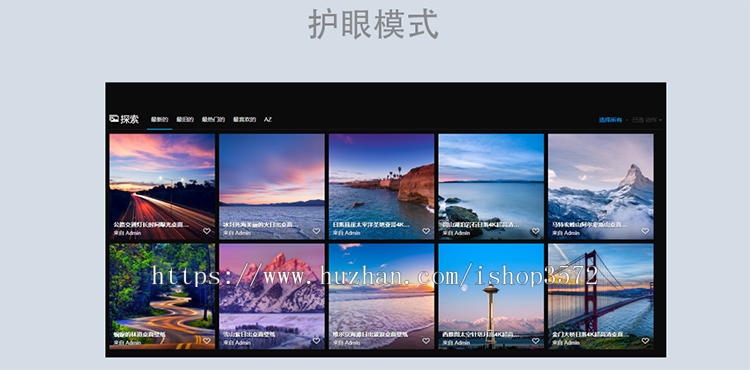Switch to the 最旧的 tab
The height and width of the screenshot is (370, 750).
[185, 120]
